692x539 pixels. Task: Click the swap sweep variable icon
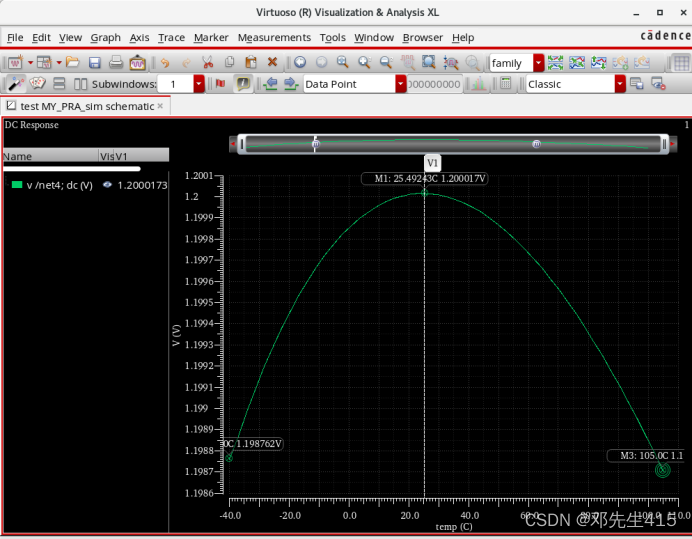(x=598, y=63)
